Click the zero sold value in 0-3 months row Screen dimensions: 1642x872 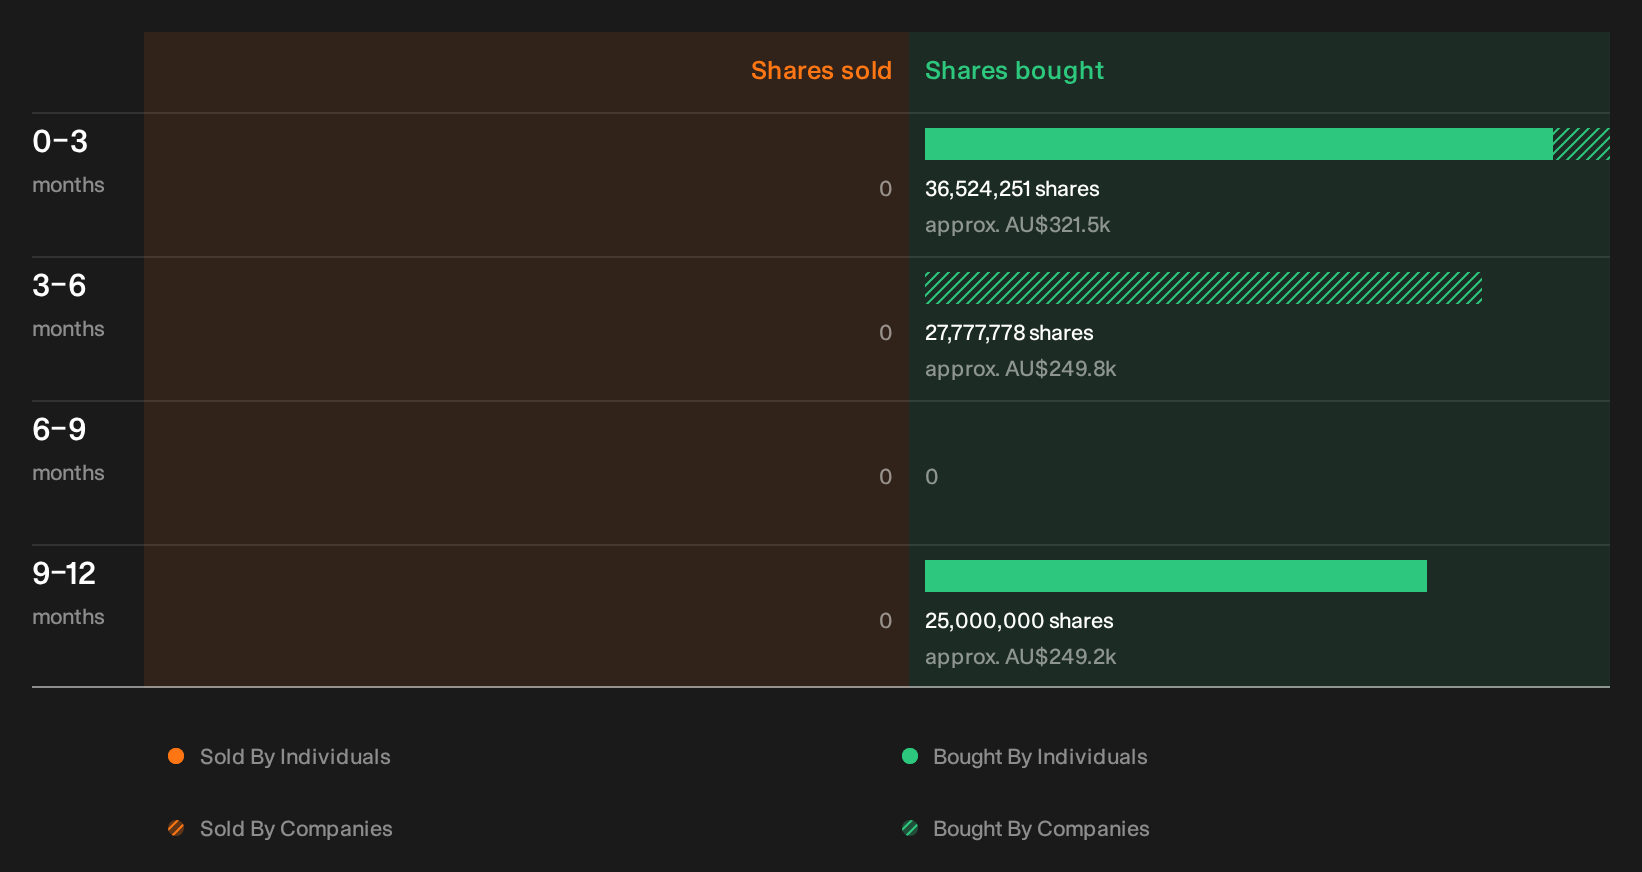point(885,189)
